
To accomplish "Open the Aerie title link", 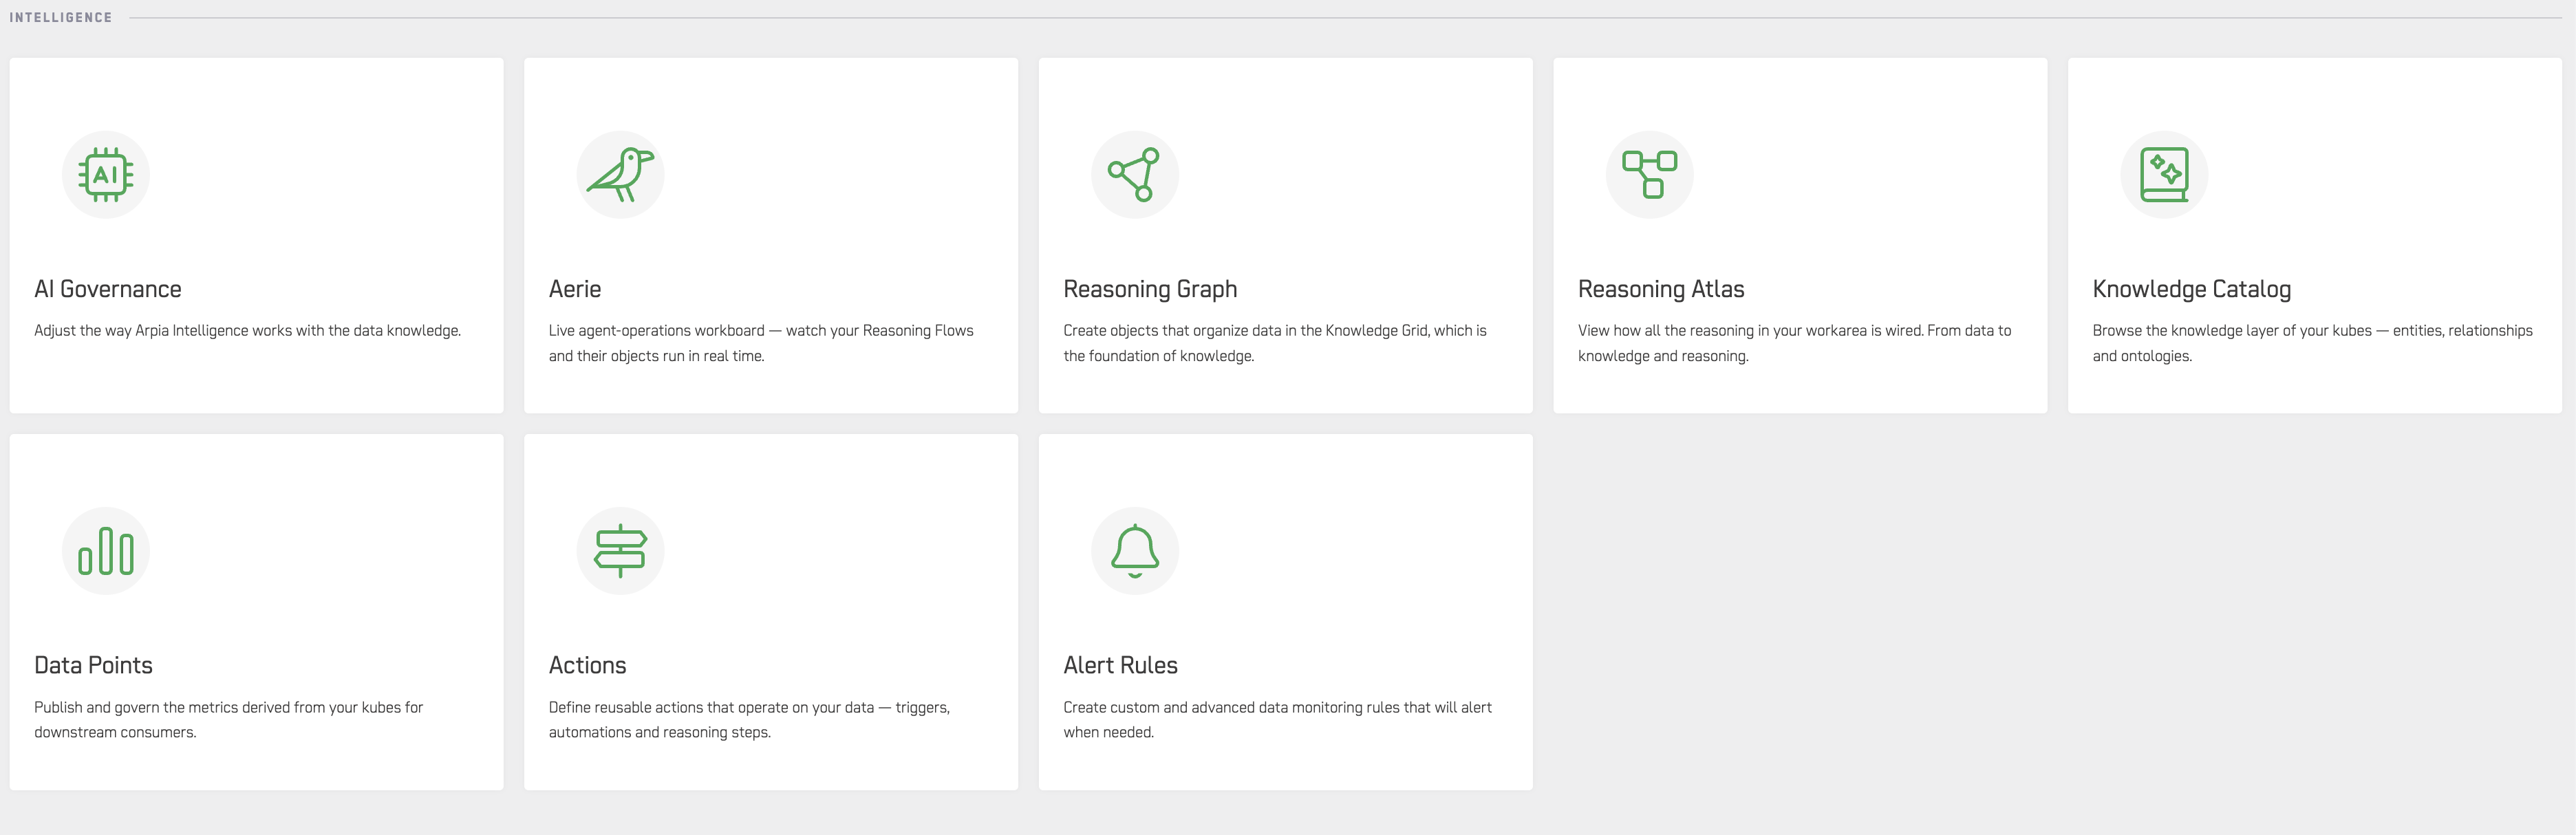I will coord(575,289).
